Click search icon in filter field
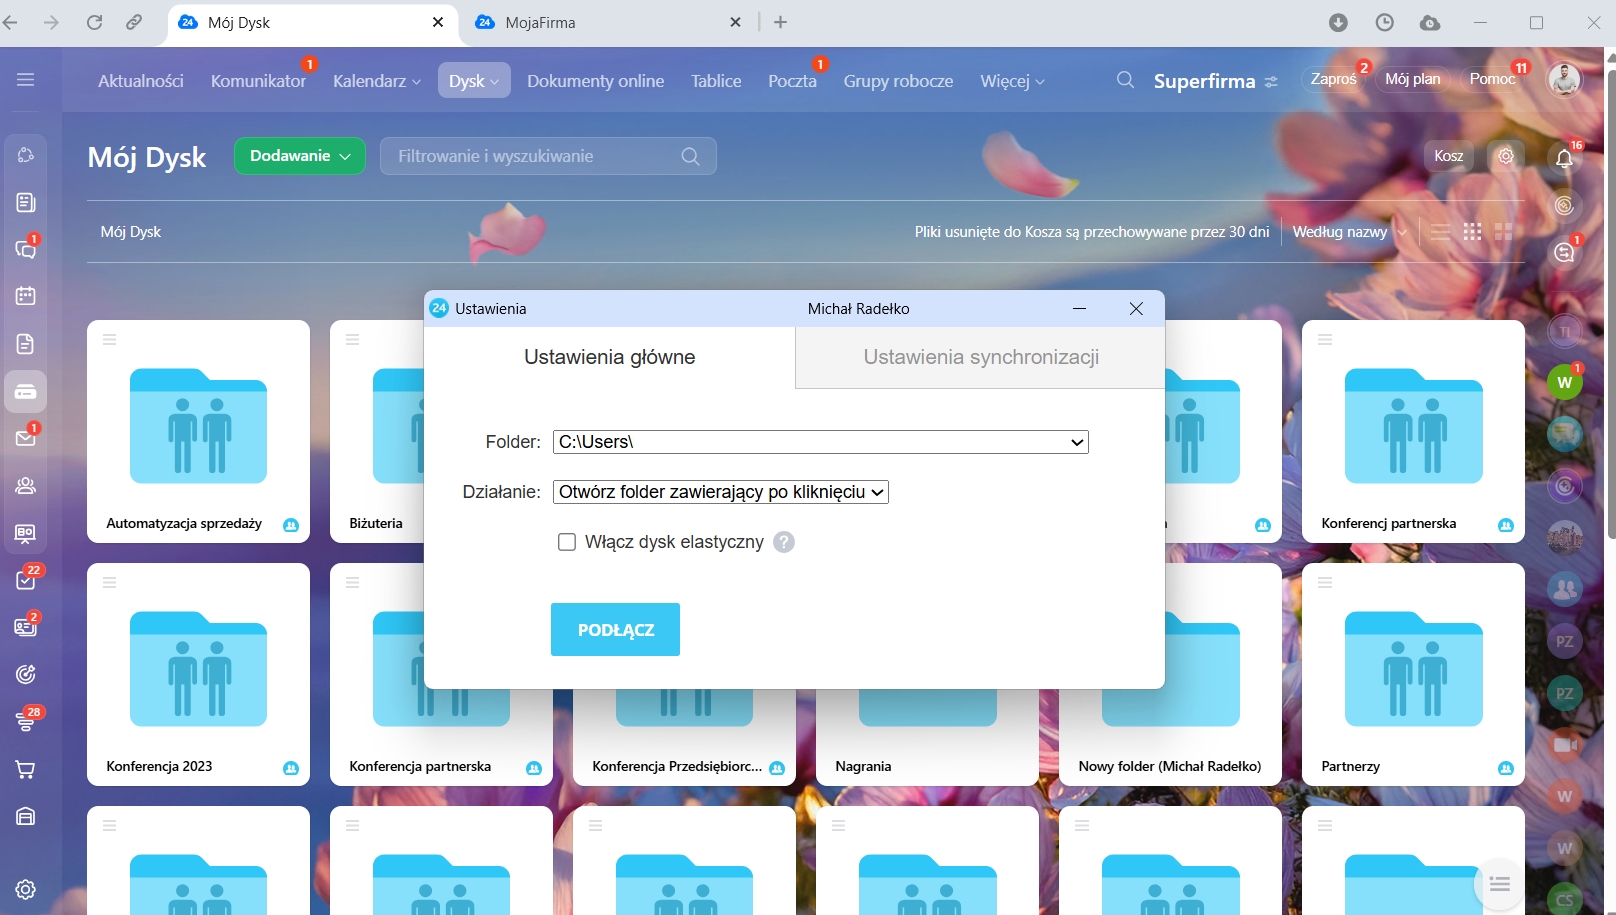This screenshot has height=915, width=1616. (x=690, y=156)
